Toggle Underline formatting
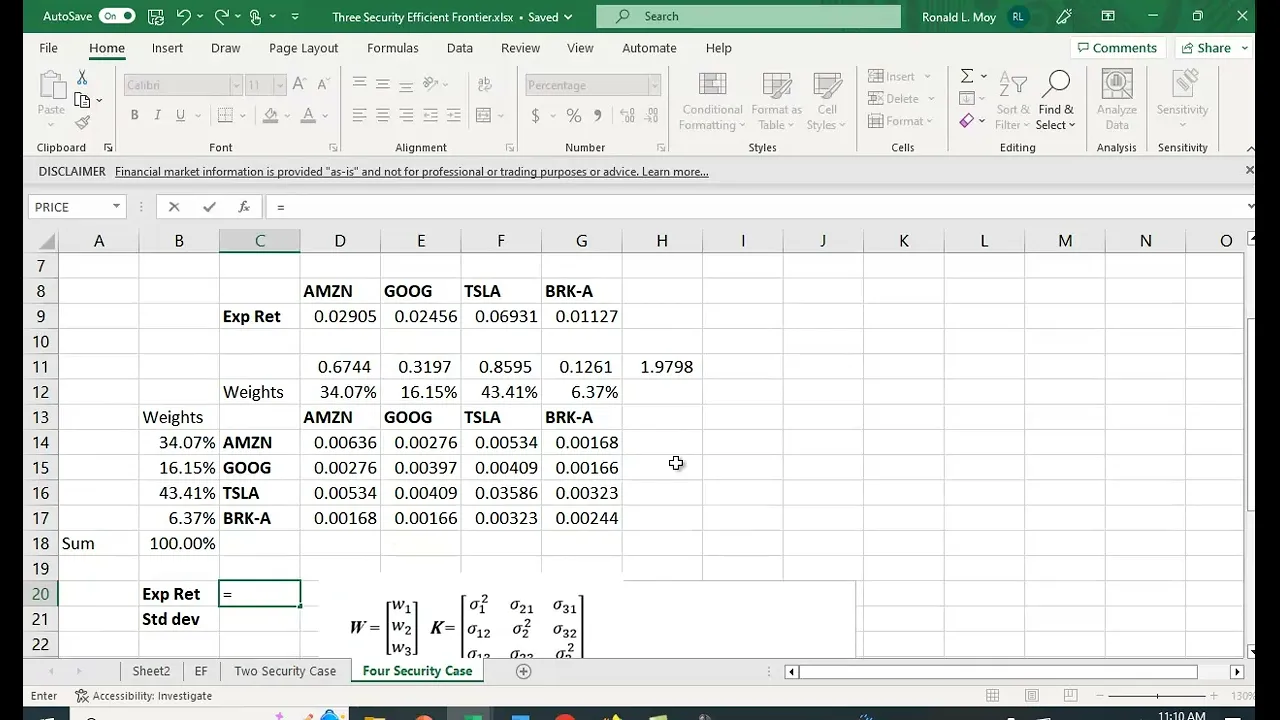 pyautogui.click(x=180, y=115)
